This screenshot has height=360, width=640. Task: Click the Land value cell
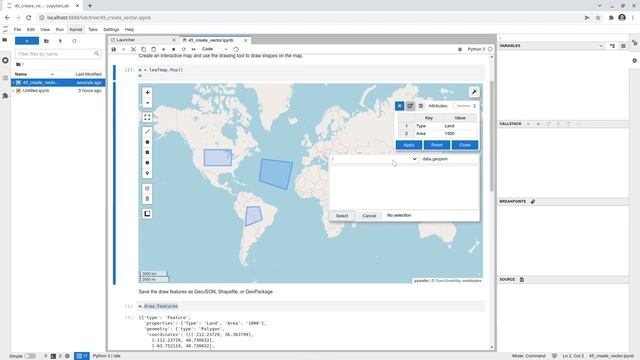(x=460, y=126)
